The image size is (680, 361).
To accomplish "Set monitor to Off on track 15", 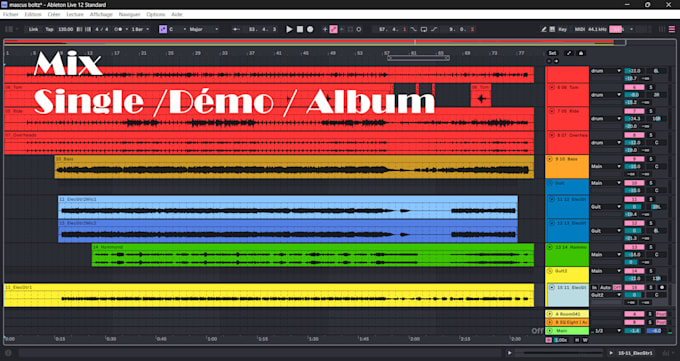I will tap(617, 287).
